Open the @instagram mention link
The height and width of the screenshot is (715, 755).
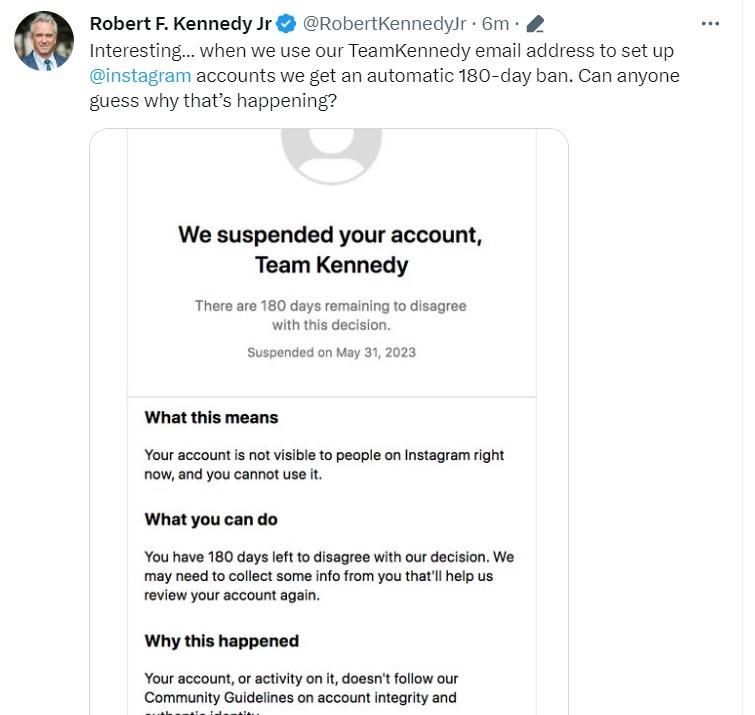pos(140,75)
